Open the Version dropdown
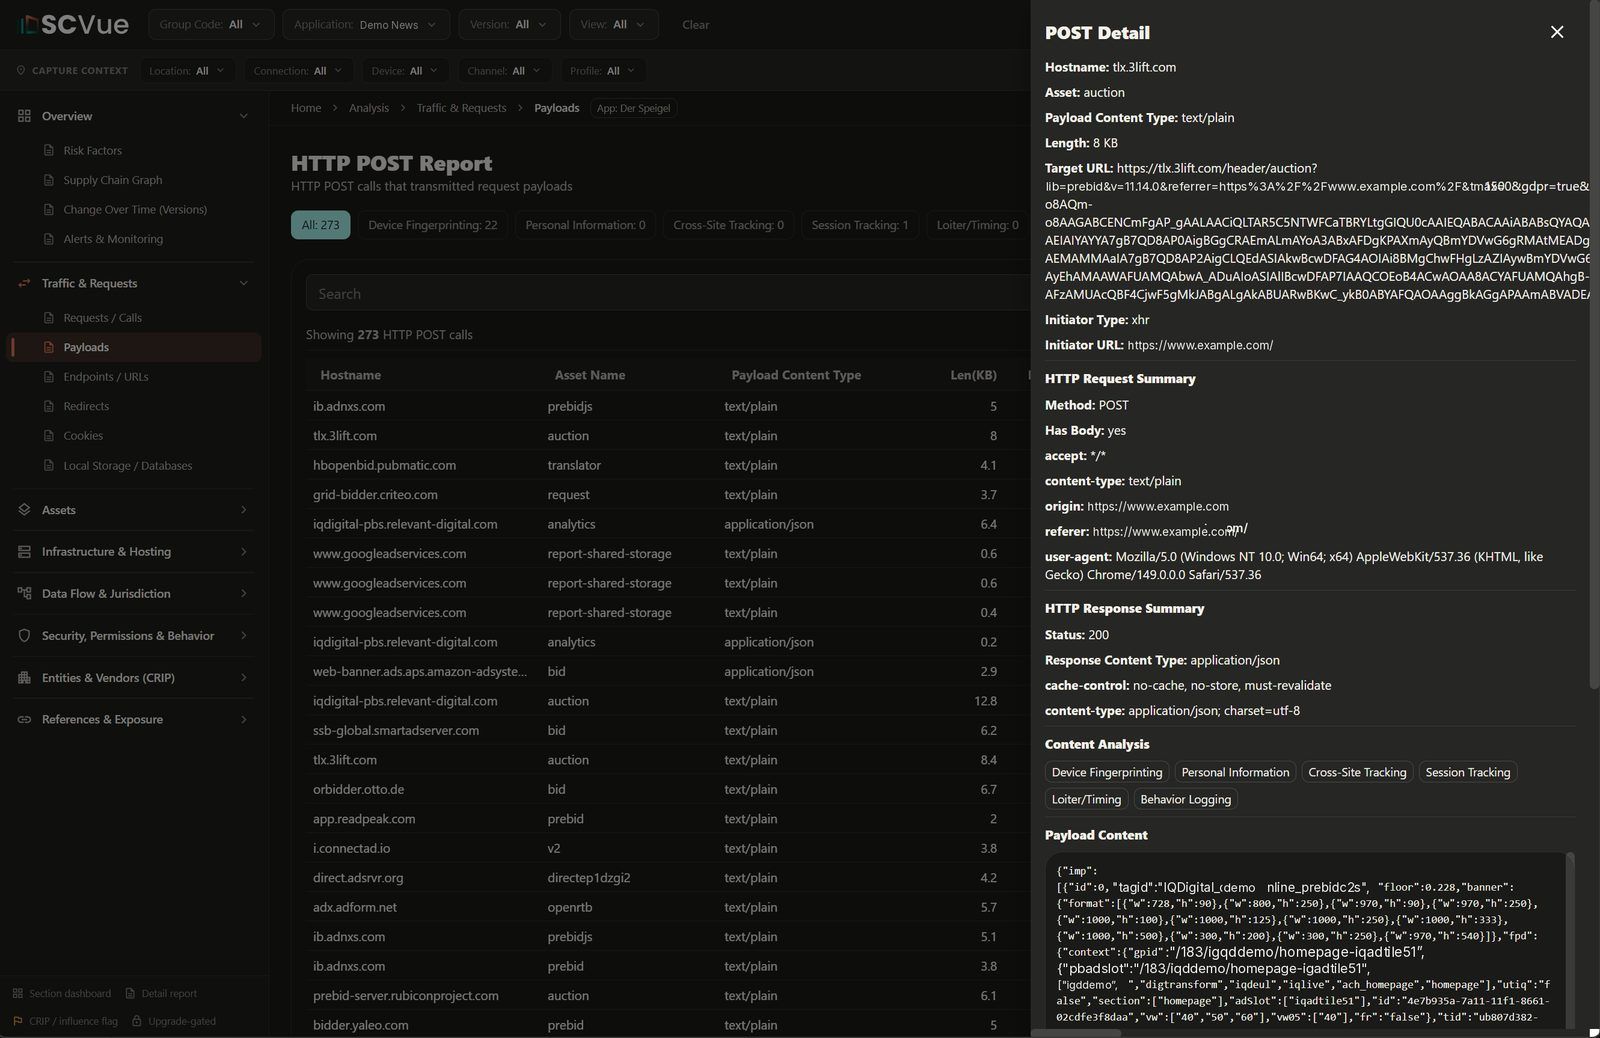The image size is (1600, 1038). tap(509, 24)
